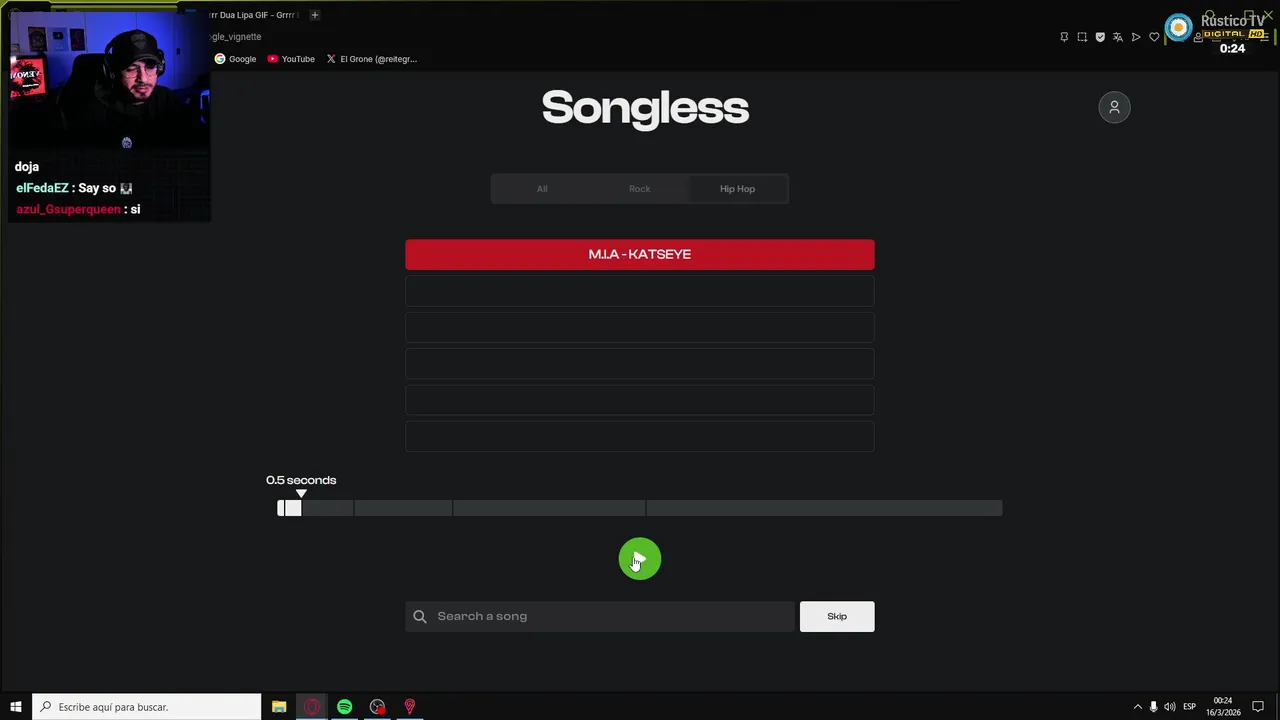Open the Google bookmark
This screenshot has height=720, width=1280.
236,59
